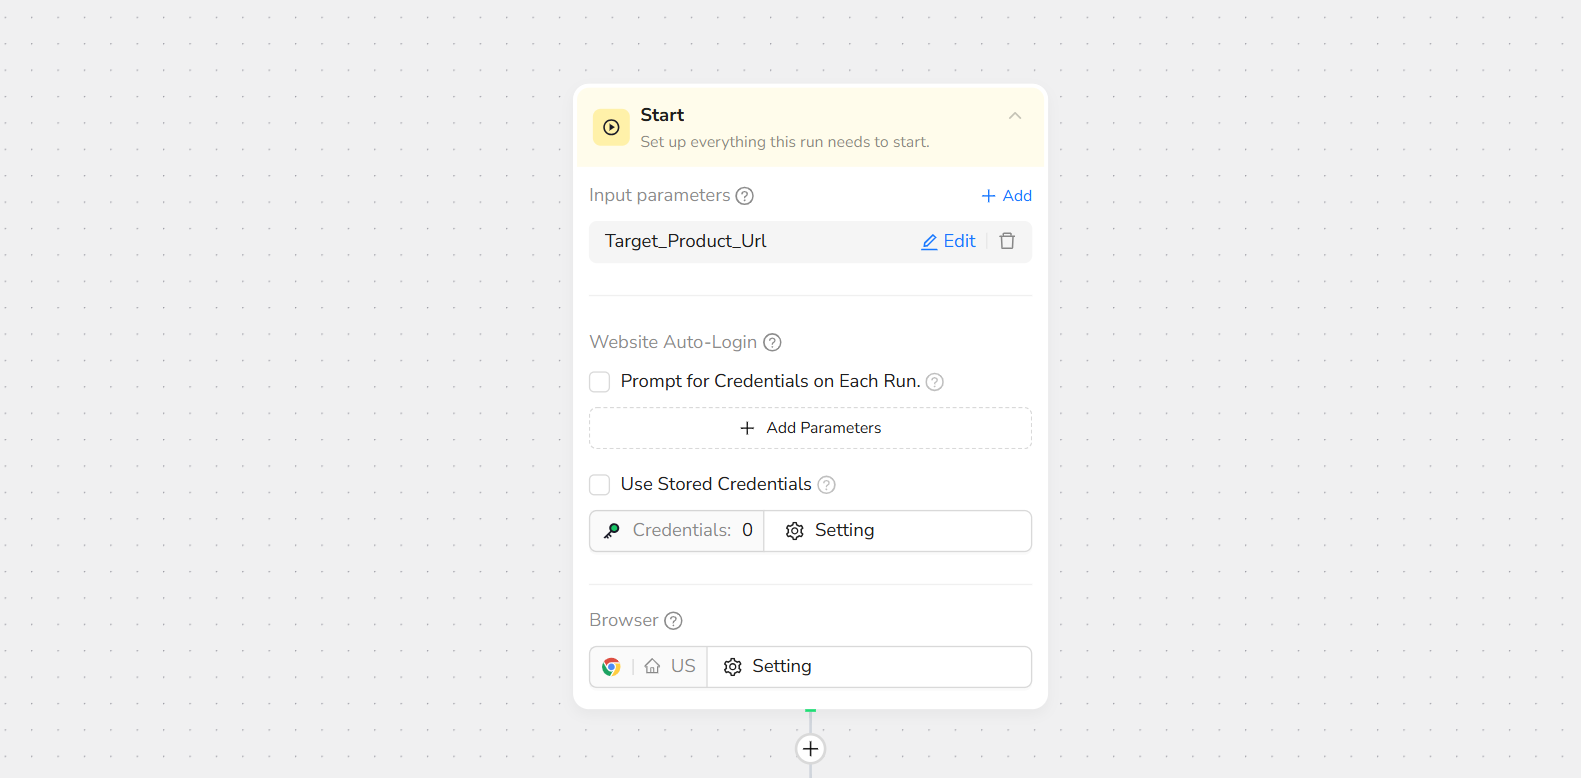The height and width of the screenshot is (778, 1581).
Task: Add a new input parameter
Action: coord(1006,196)
